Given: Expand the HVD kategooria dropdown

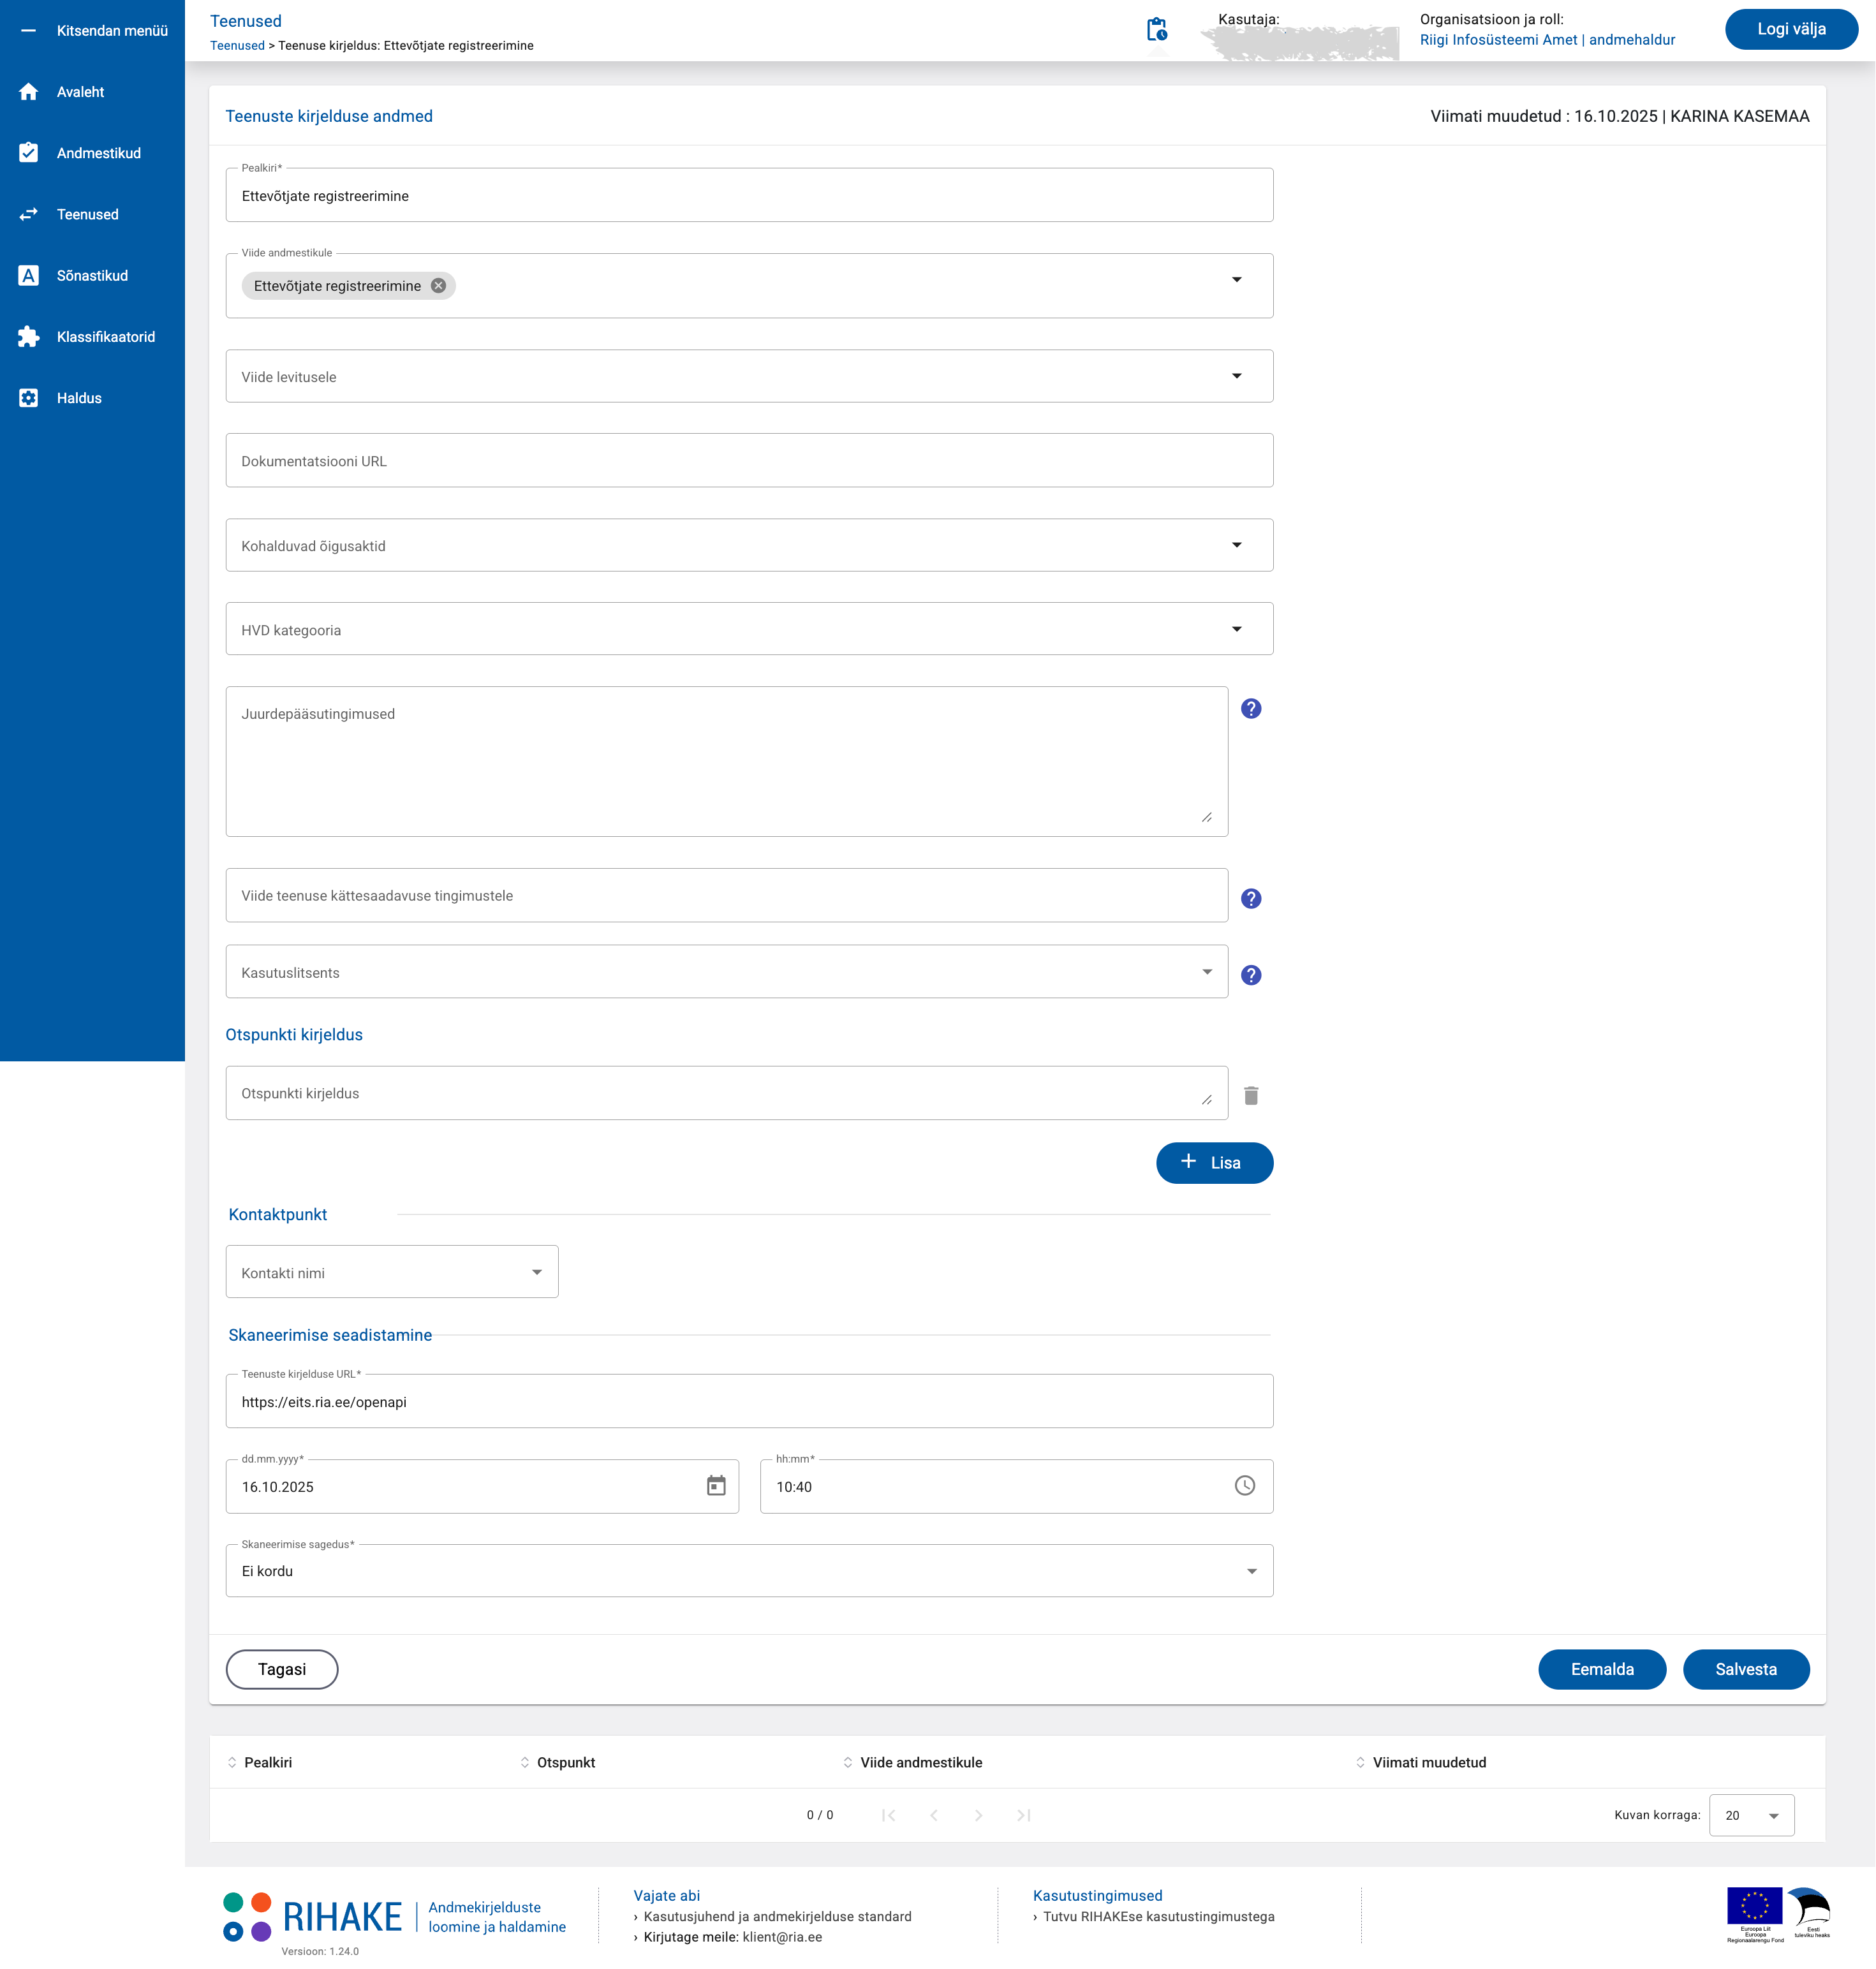Looking at the screenshot, I should [1236, 630].
